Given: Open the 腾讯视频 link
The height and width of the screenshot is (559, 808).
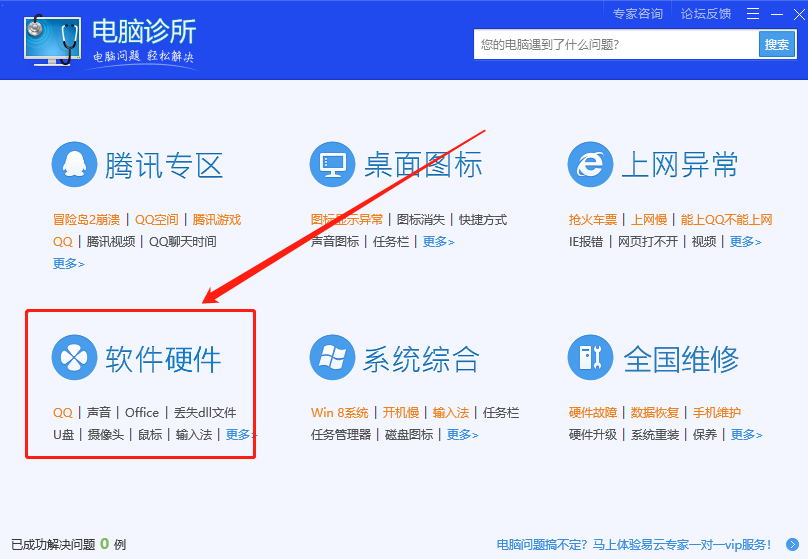Looking at the screenshot, I should point(111,241).
